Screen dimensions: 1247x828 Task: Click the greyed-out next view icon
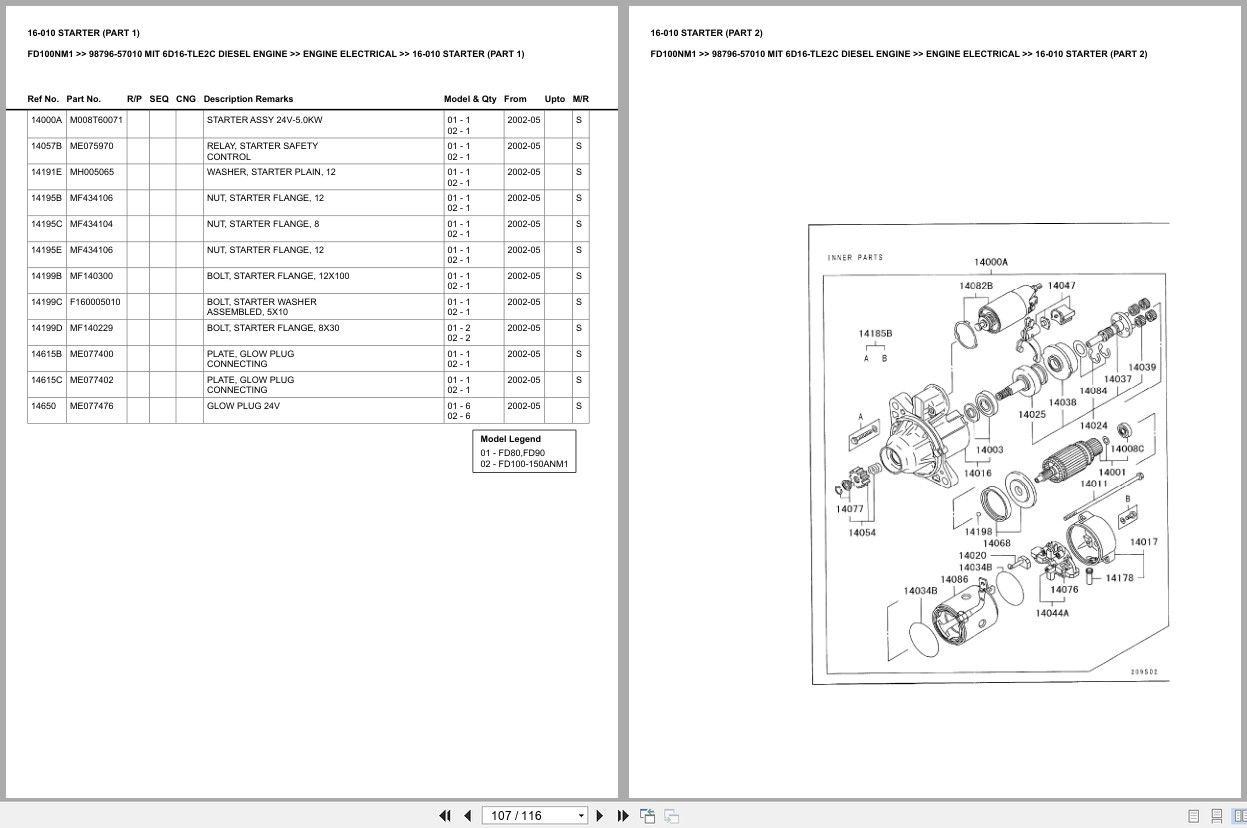[671, 815]
